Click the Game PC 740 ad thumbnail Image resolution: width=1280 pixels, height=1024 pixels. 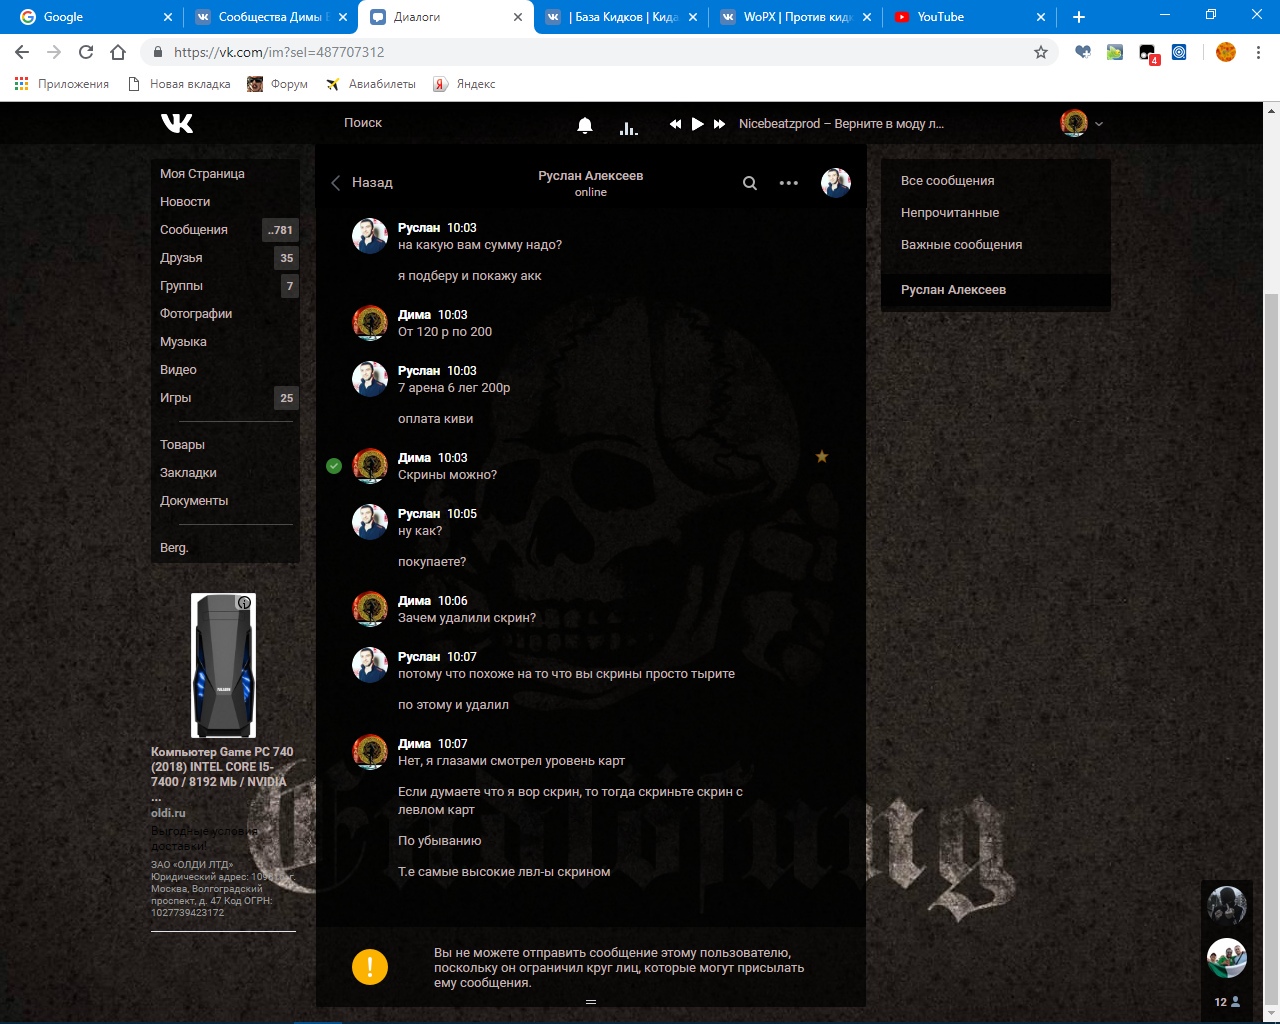click(223, 665)
